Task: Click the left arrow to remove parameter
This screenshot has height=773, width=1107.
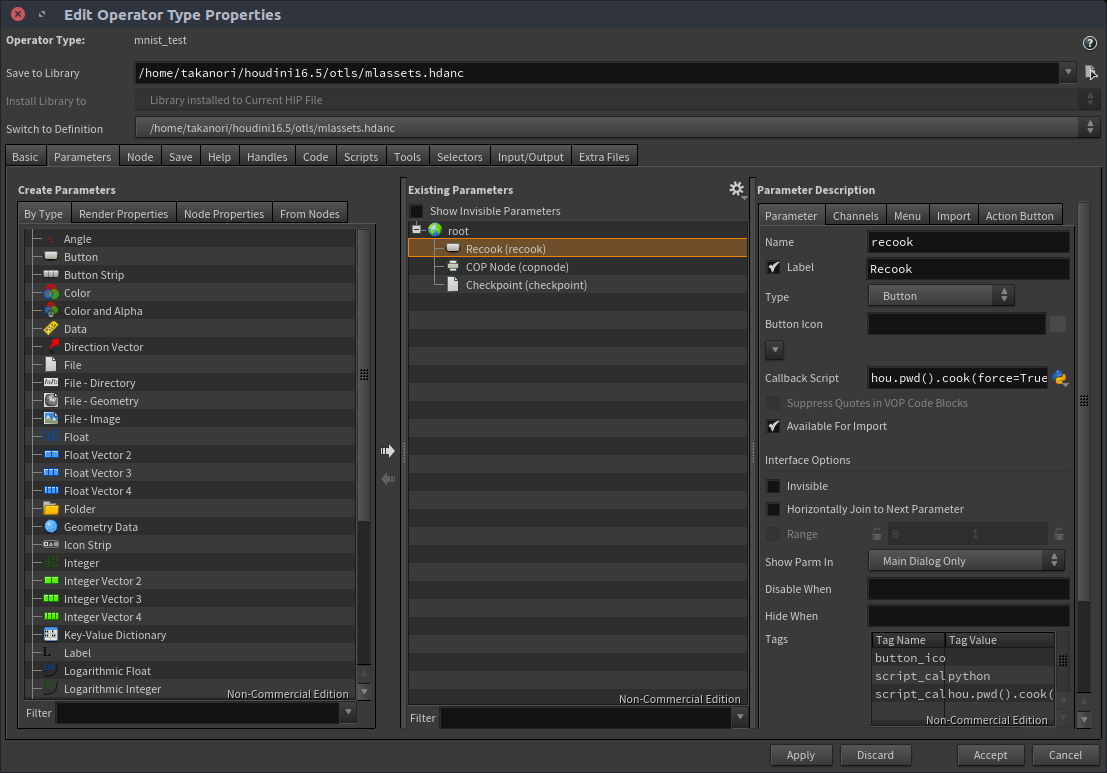Action: click(x=388, y=479)
